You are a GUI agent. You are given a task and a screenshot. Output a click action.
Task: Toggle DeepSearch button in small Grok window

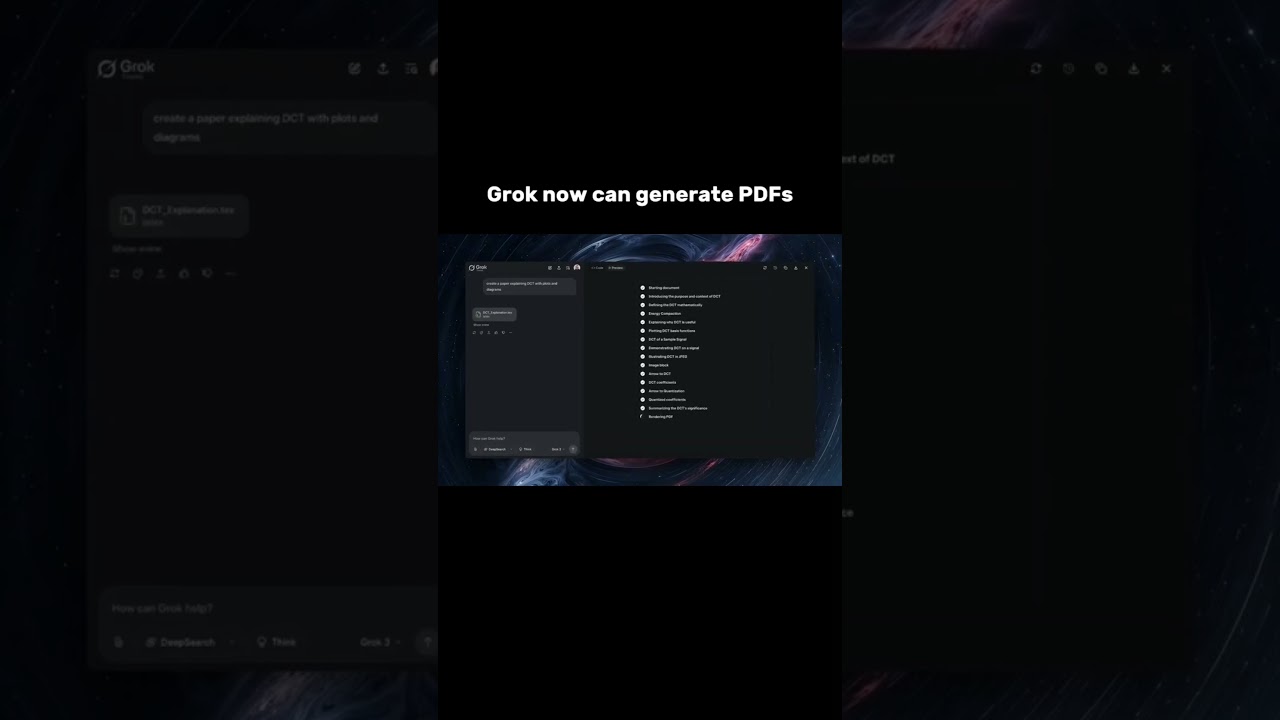click(495, 449)
